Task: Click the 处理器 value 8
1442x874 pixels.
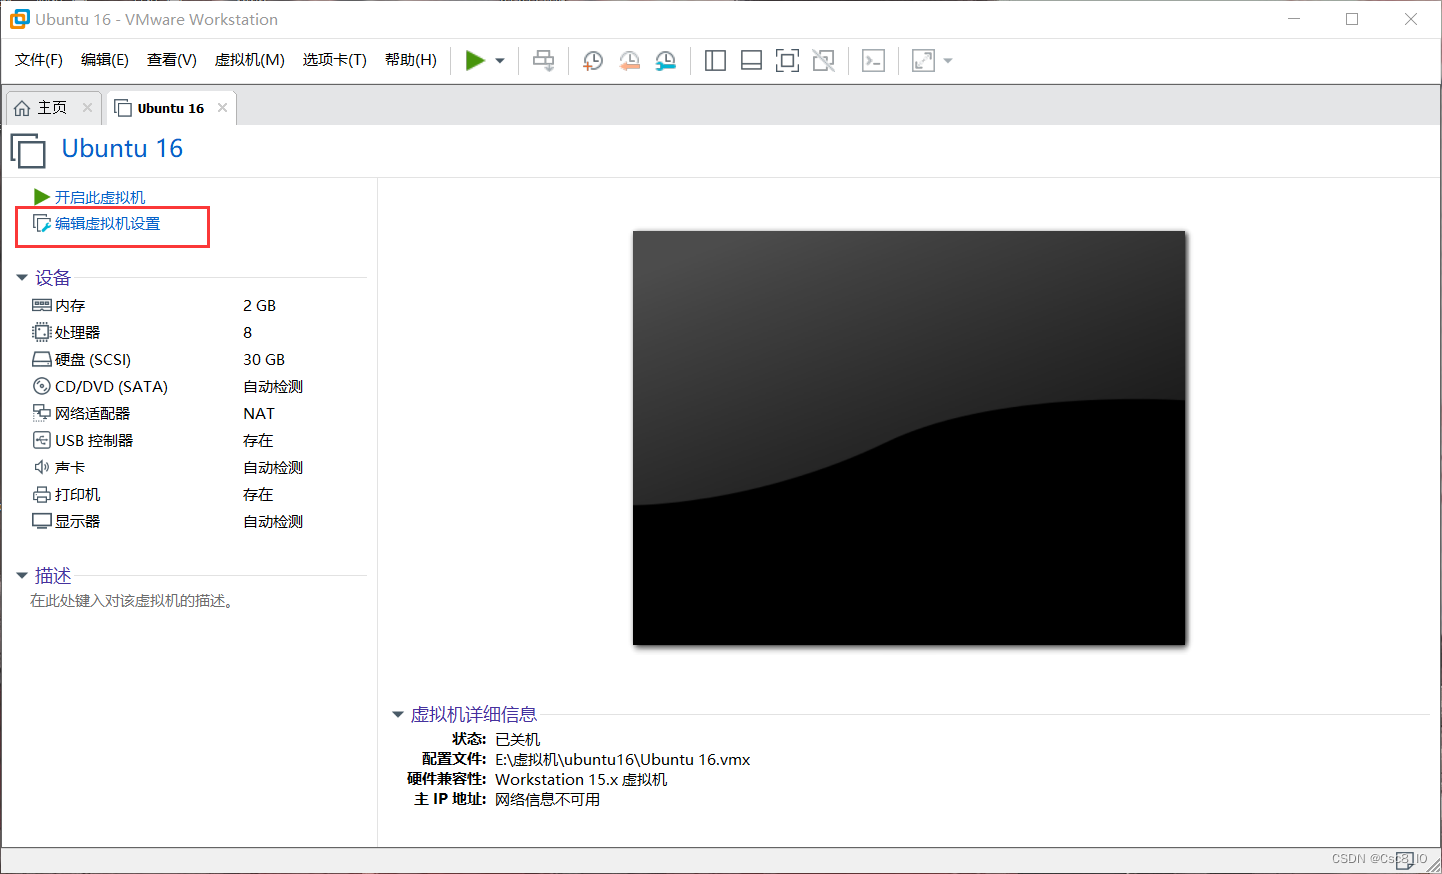Action: (248, 332)
